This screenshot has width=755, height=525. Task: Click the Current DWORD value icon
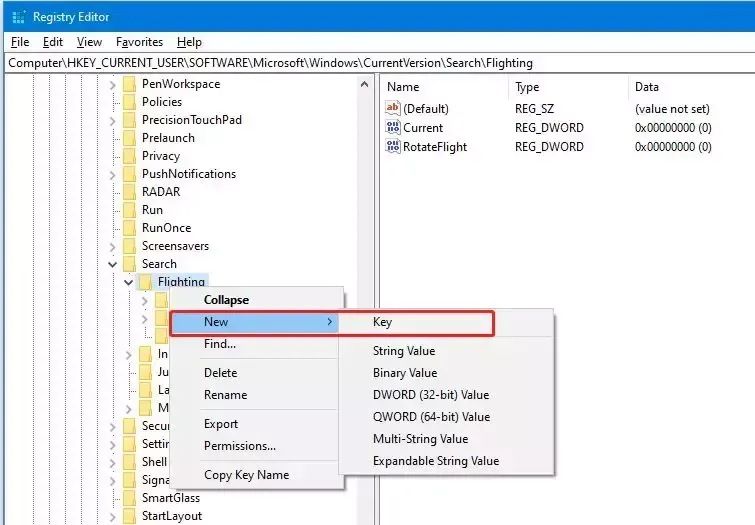coord(393,128)
